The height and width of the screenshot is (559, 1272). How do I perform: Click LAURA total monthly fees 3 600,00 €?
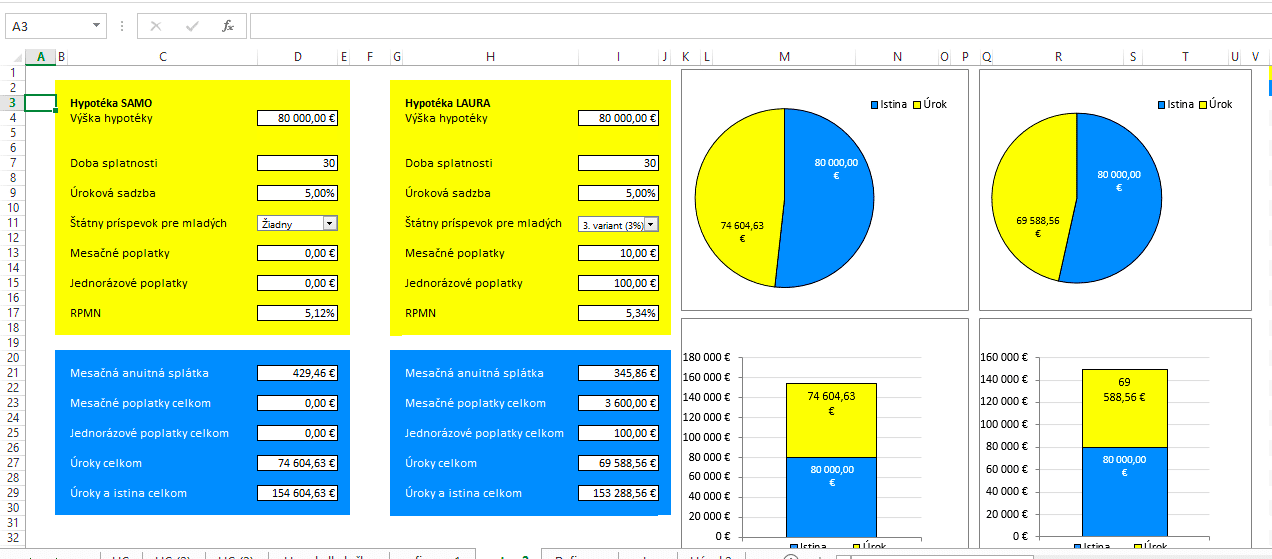(618, 403)
